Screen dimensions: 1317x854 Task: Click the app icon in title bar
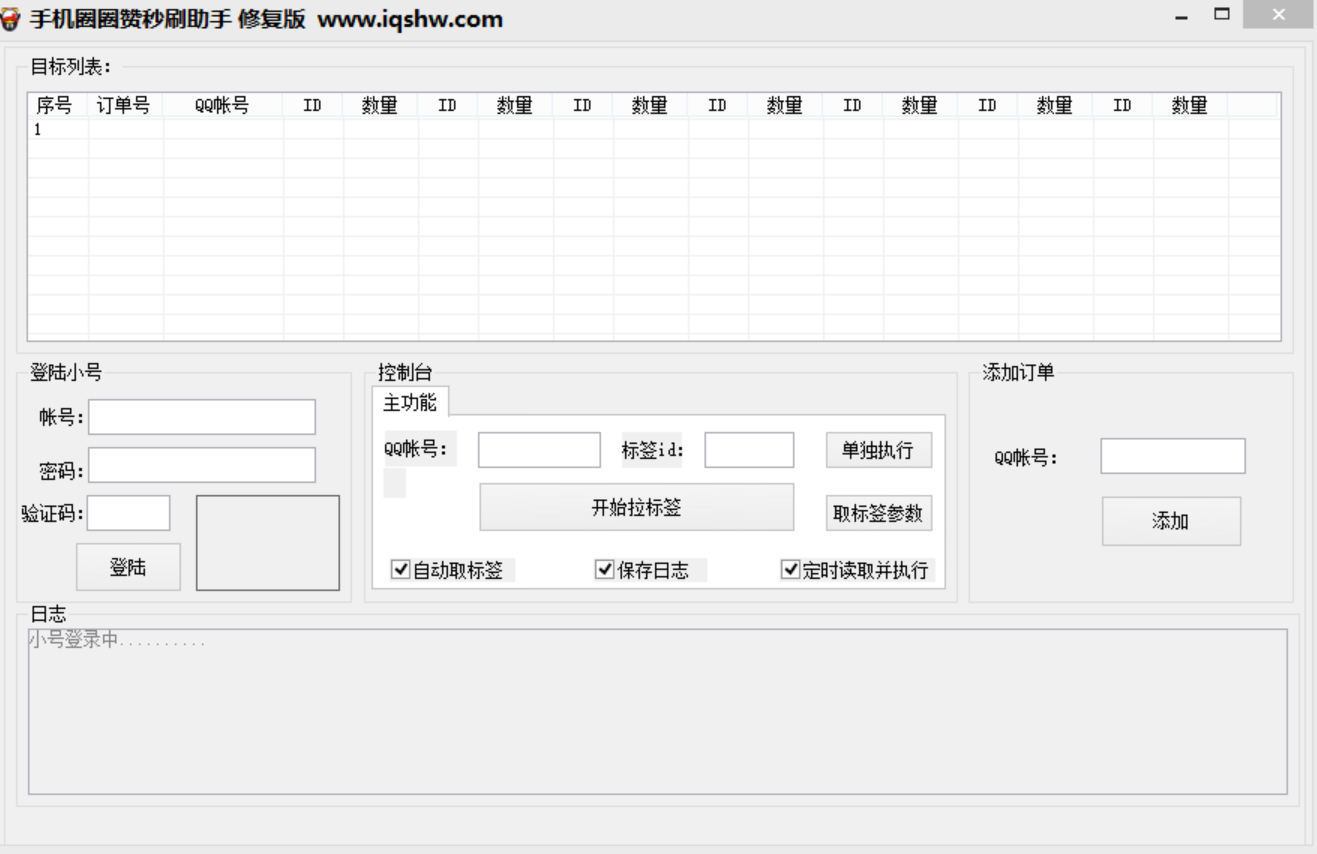13,19
